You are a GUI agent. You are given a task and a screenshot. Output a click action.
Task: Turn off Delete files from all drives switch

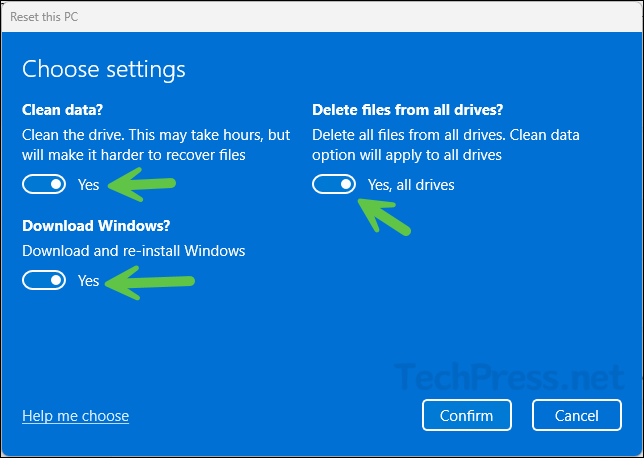(334, 185)
